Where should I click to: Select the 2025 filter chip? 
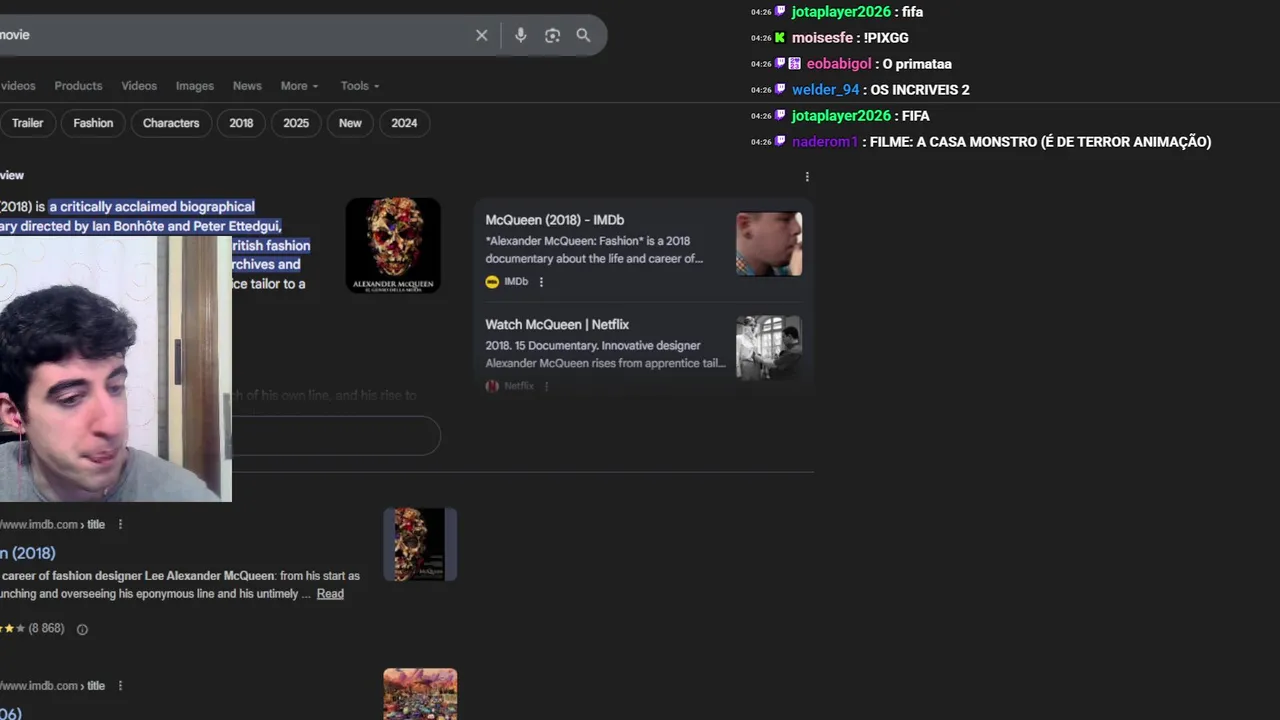point(296,123)
